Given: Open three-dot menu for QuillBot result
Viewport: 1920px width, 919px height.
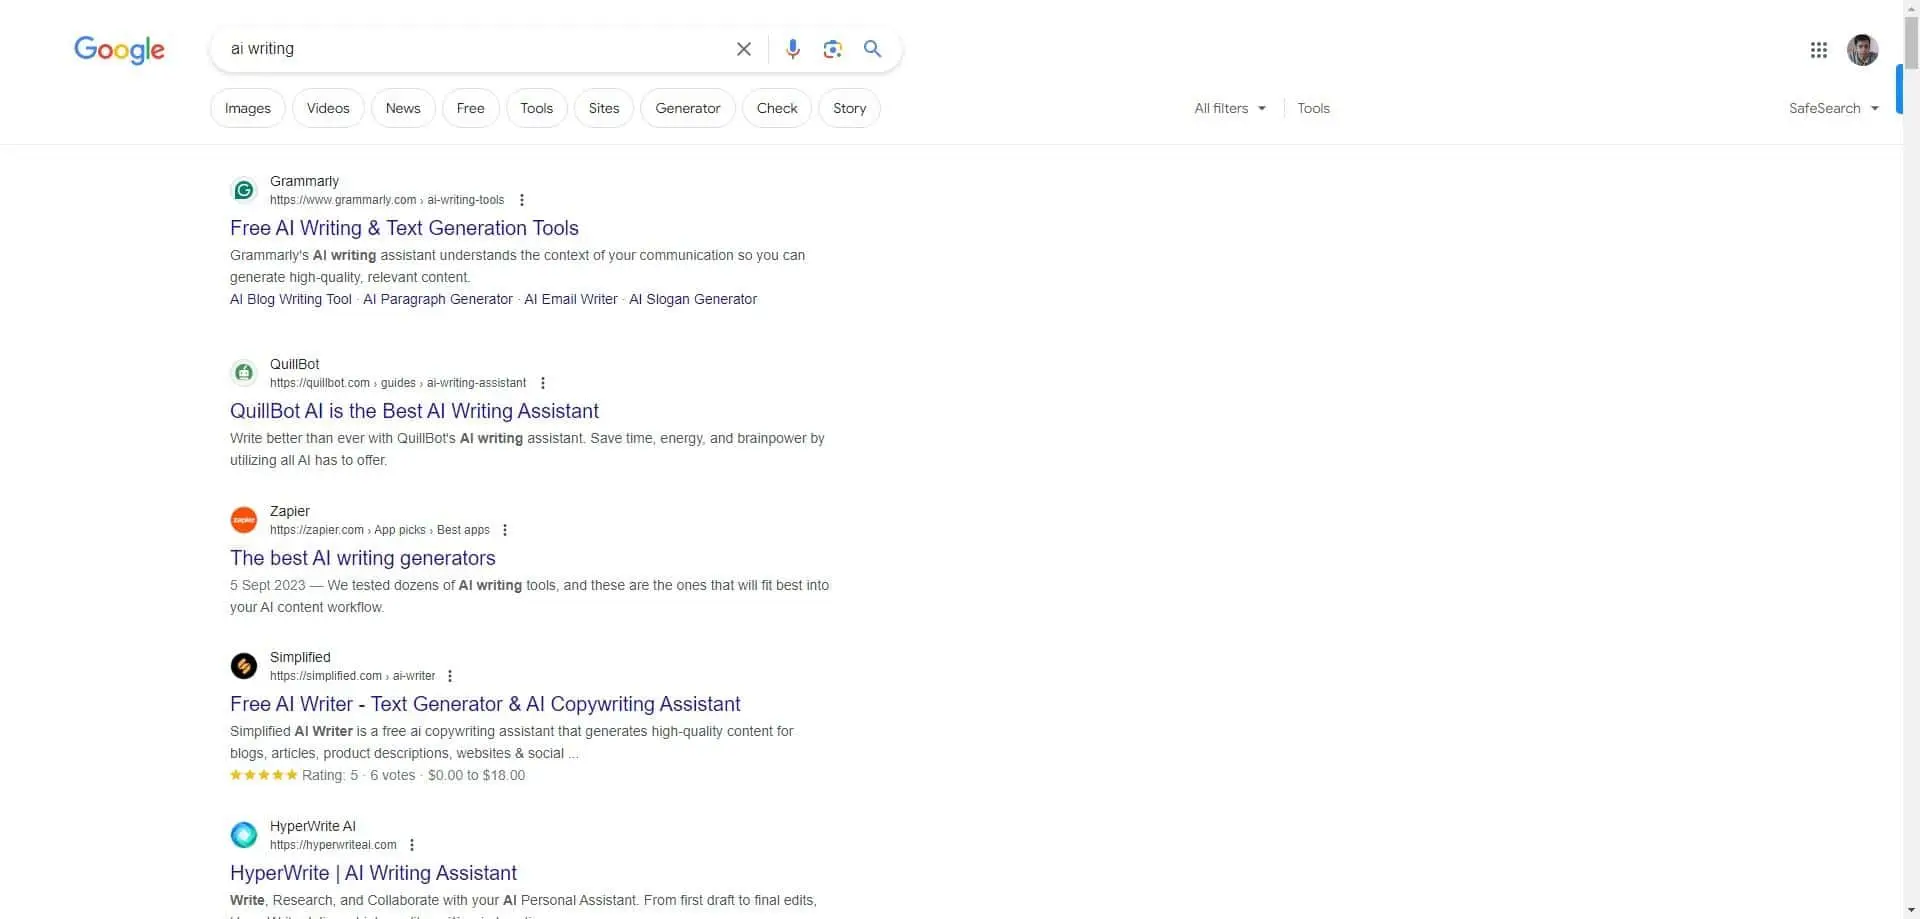Looking at the screenshot, I should [x=543, y=383].
